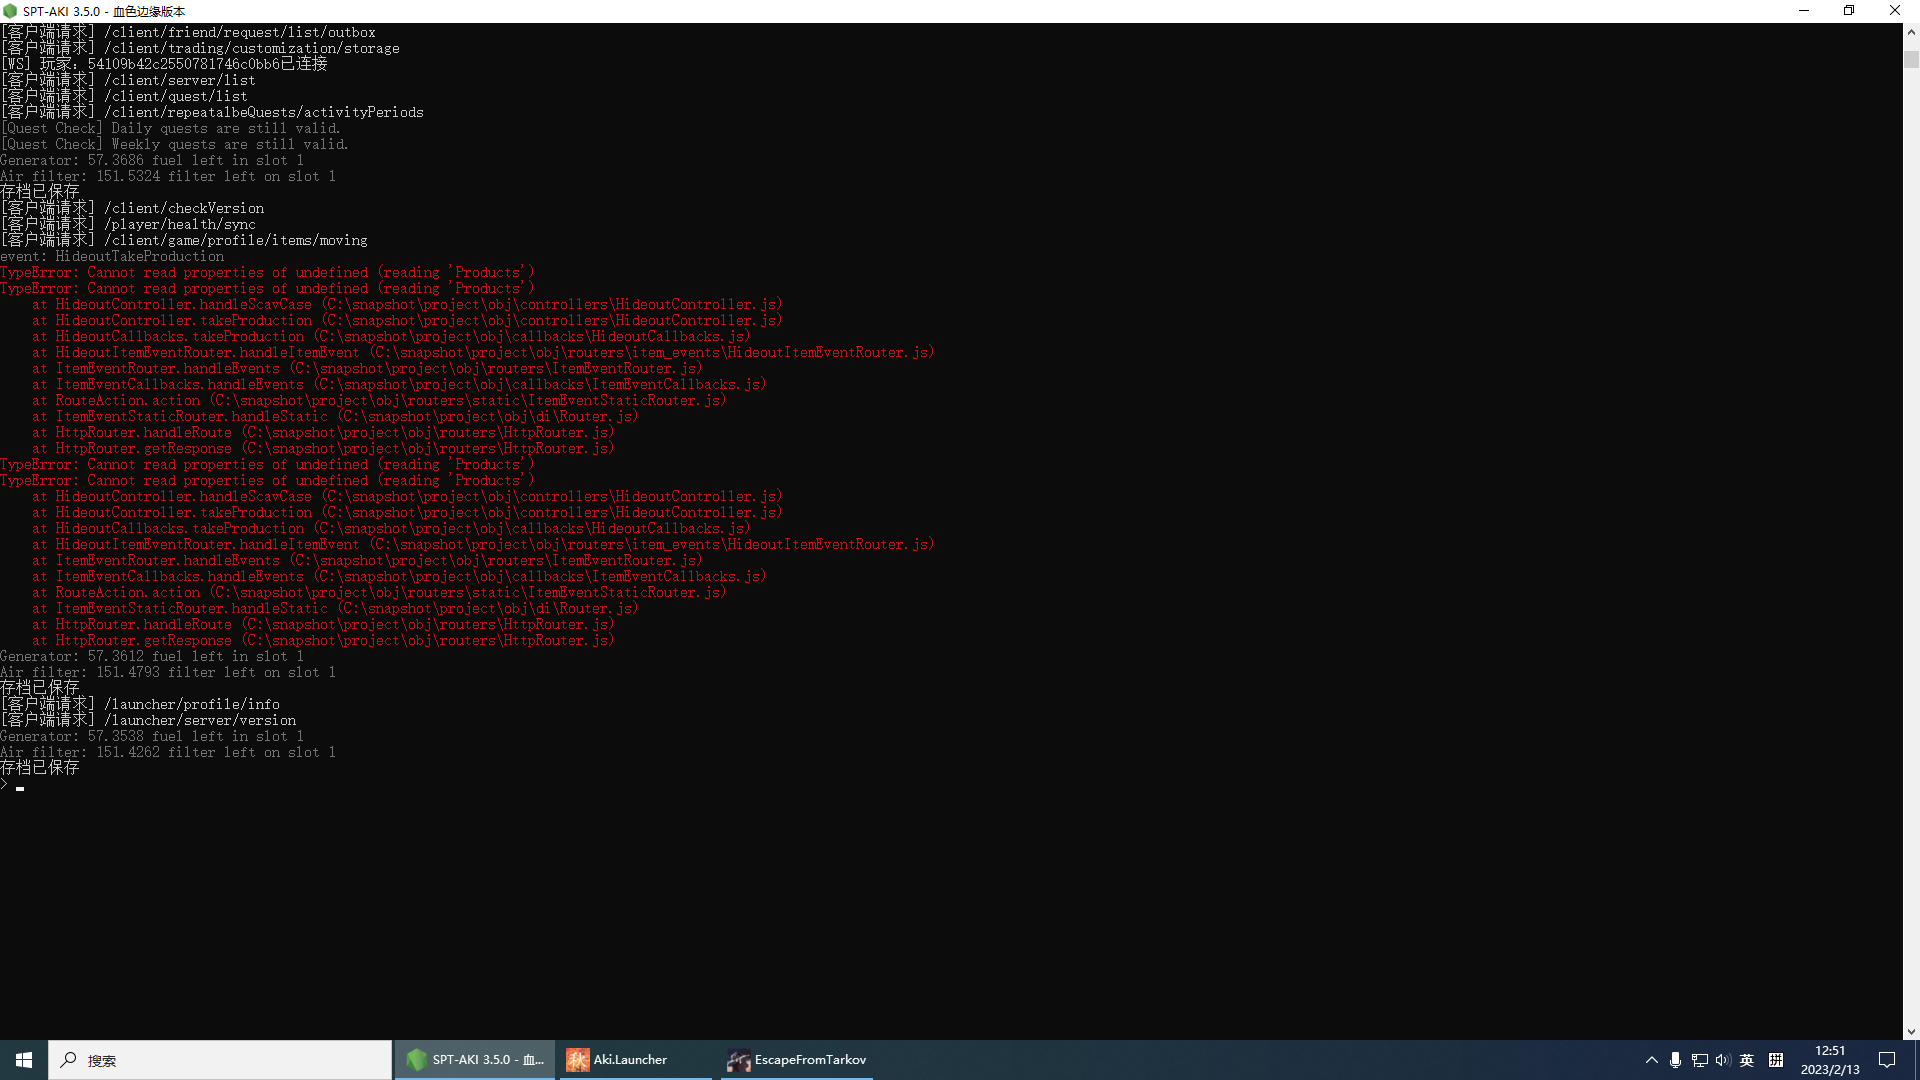This screenshot has height=1080, width=1920.
Task: Click the microphone tray icon
Action: 1675,1060
